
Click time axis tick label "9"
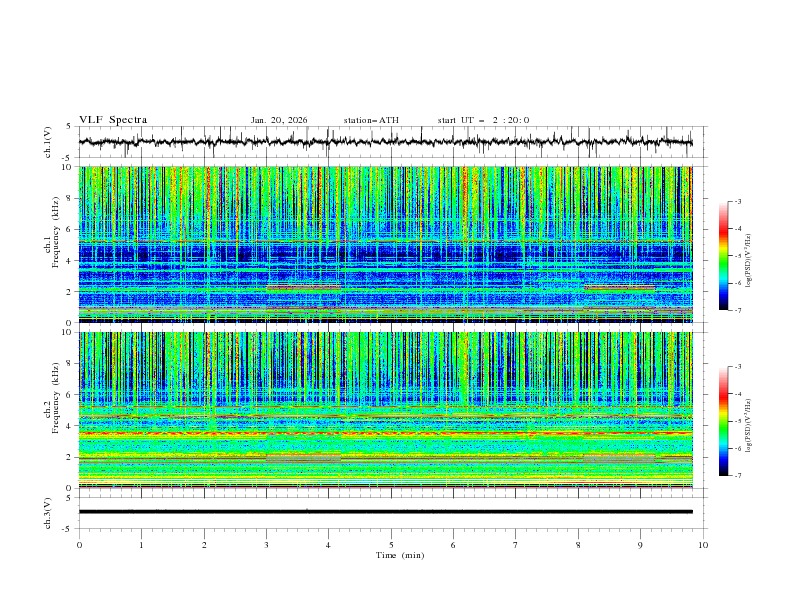(640, 545)
